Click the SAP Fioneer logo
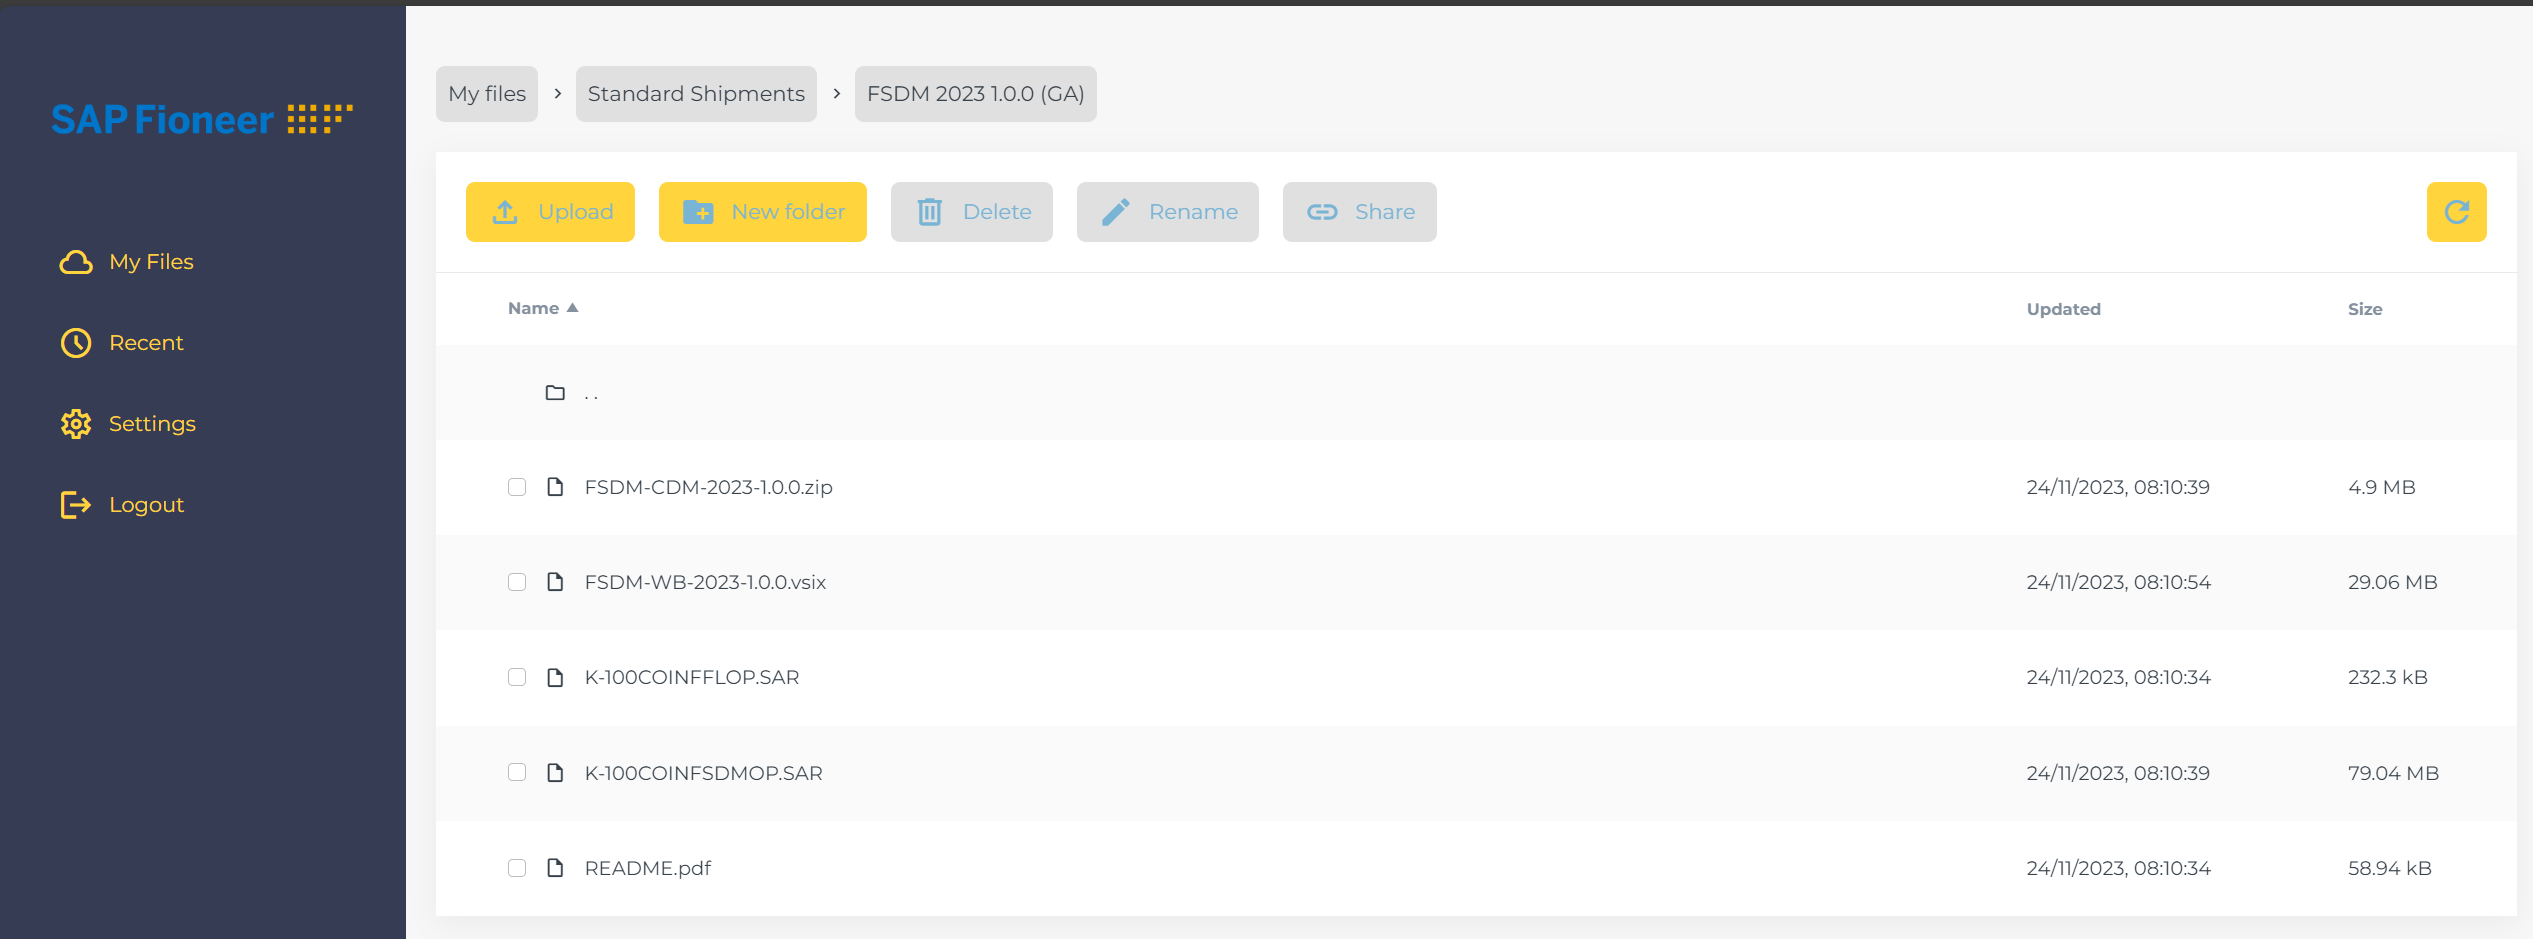The image size is (2533, 939). pyautogui.click(x=202, y=119)
